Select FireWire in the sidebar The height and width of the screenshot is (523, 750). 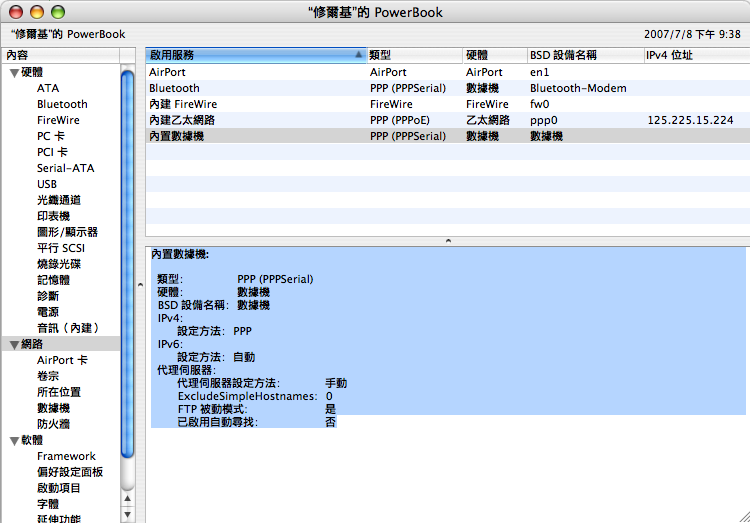(x=58, y=120)
